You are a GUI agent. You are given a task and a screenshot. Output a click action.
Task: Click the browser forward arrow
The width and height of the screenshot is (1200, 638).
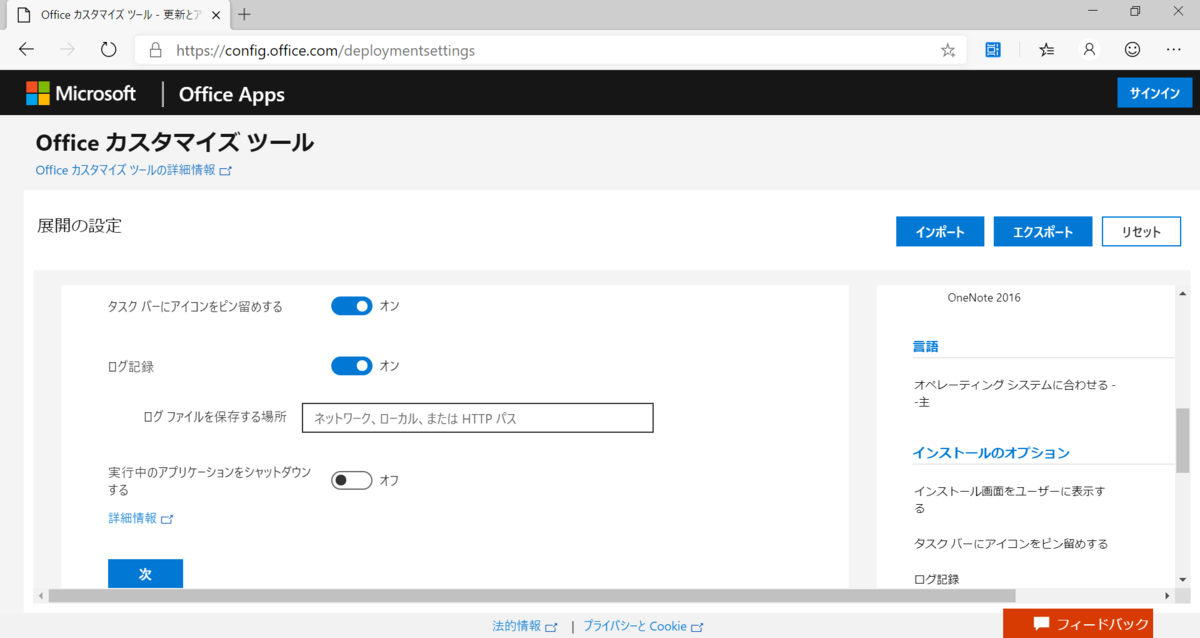pyautogui.click(x=68, y=49)
